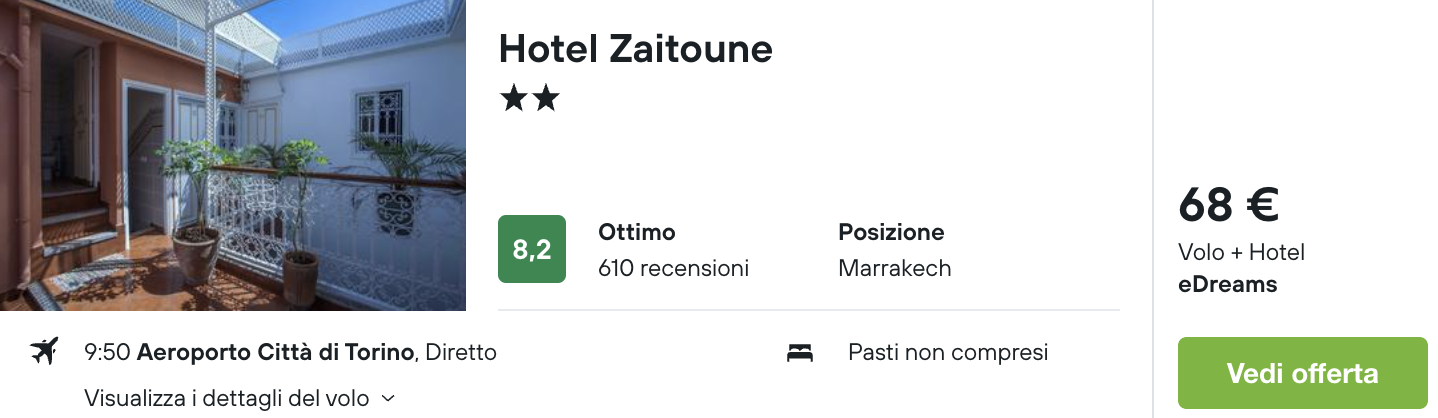Click the bed meals icon
Image resolution: width=1438 pixels, height=418 pixels.
(x=800, y=352)
